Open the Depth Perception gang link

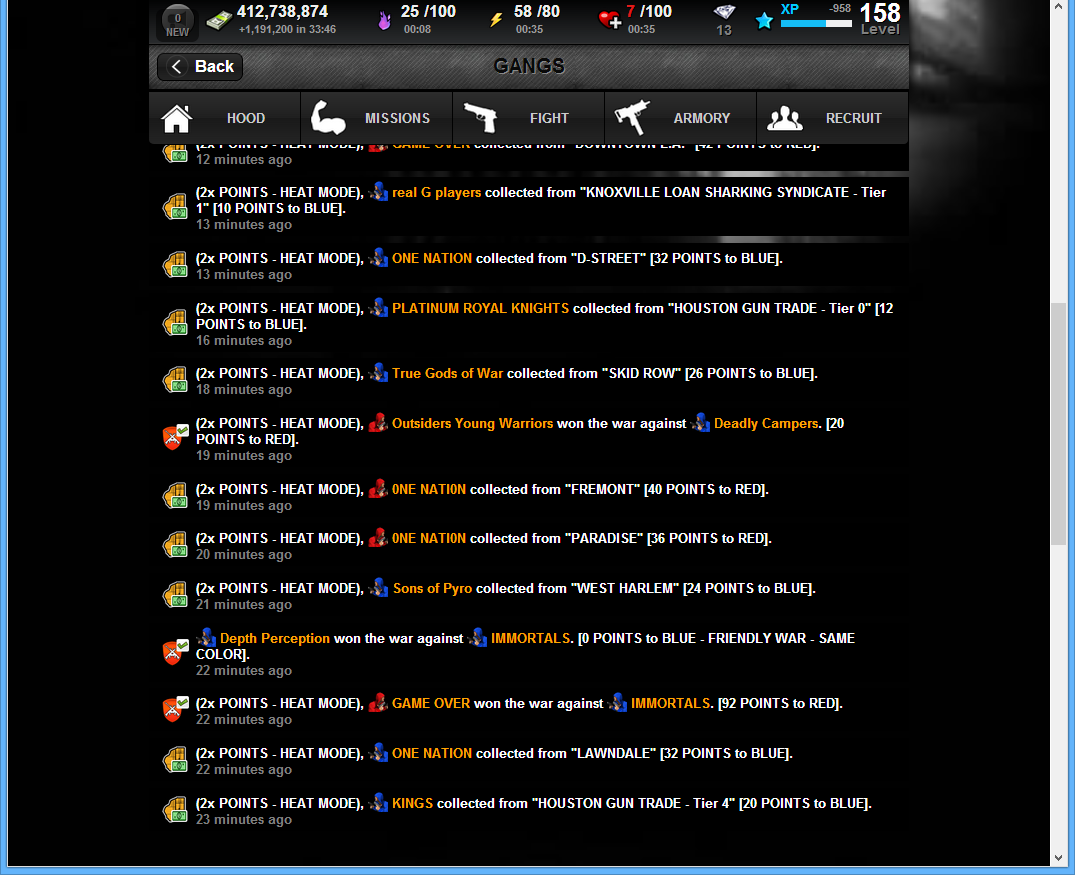coord(275,638)
